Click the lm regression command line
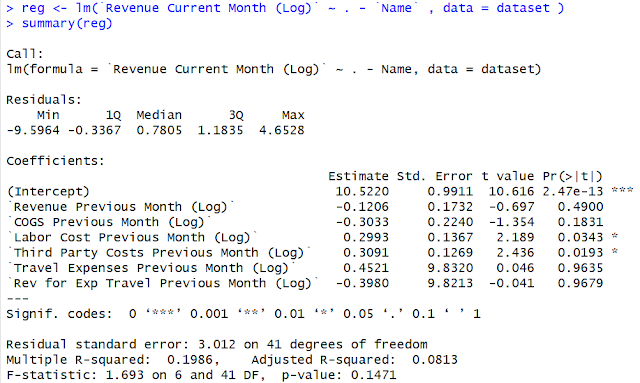This screenshot has width=640, height=383. [285, 8]
